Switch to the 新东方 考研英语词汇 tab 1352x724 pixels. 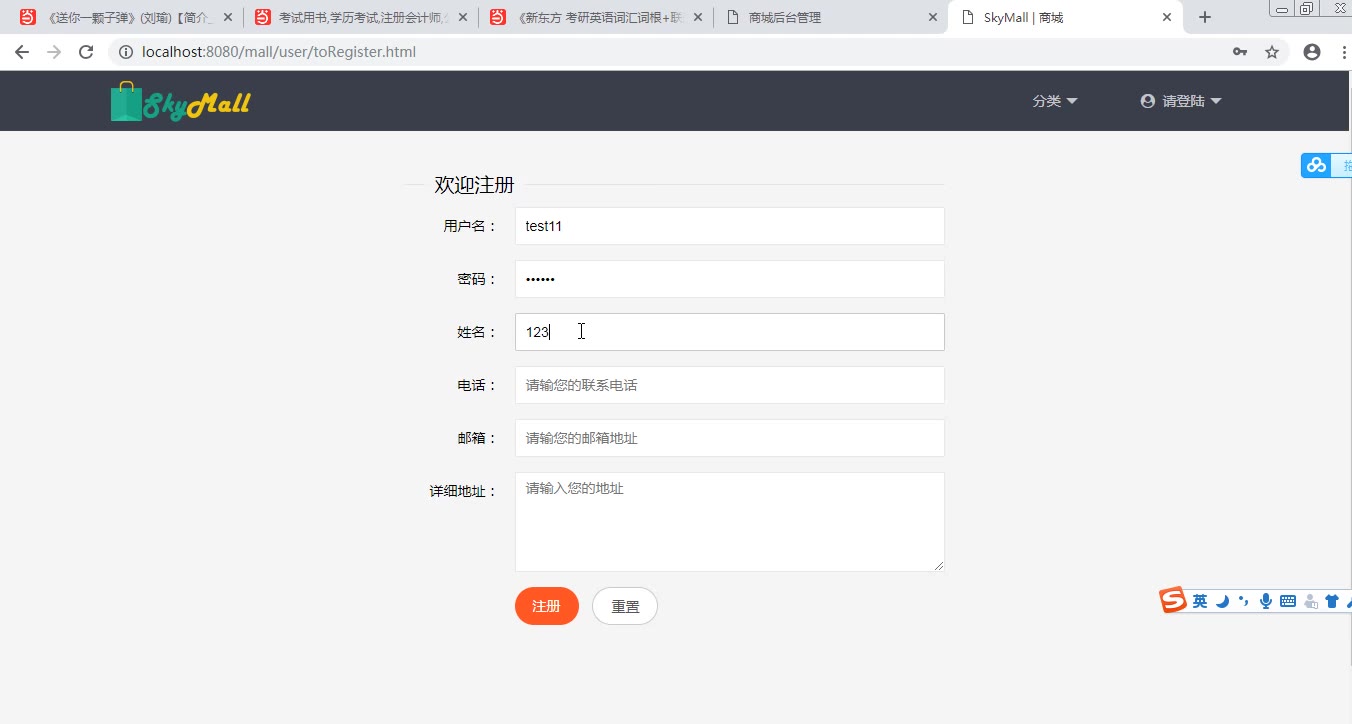click(596, 18)
